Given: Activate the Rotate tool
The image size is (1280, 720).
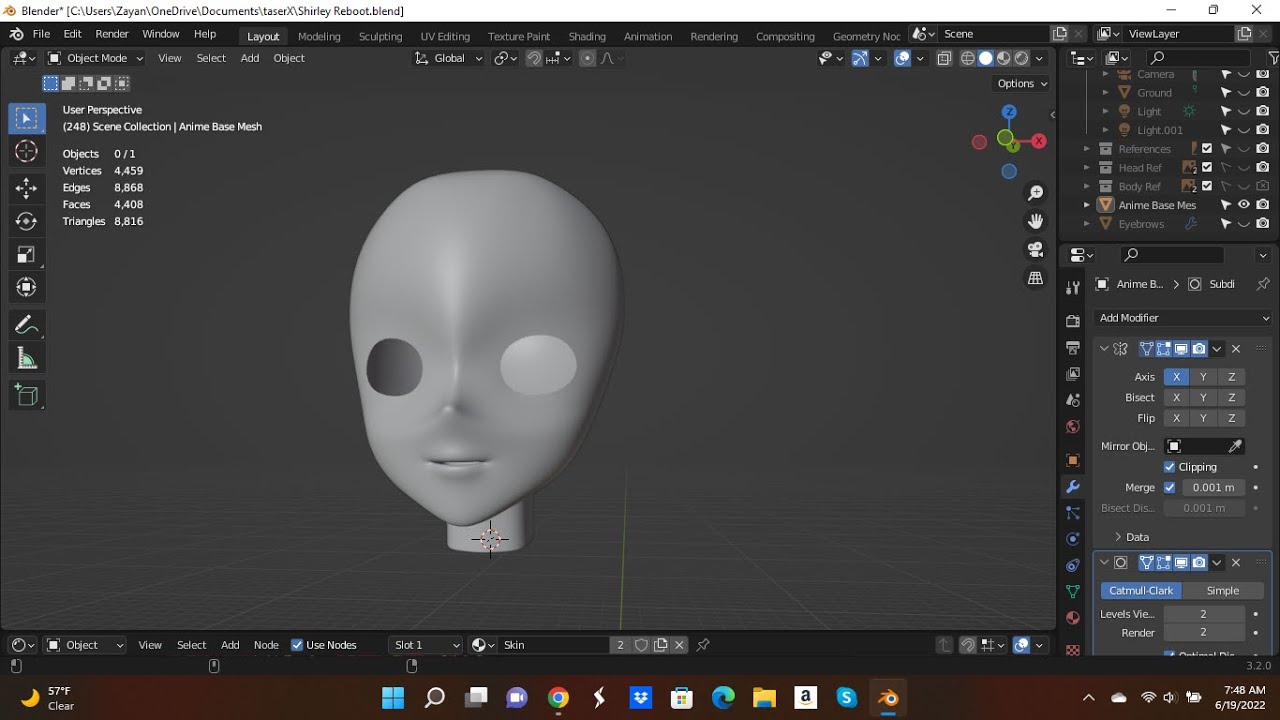Looking at the screenshot, I should pyautogui.click(x=27, y=221).
